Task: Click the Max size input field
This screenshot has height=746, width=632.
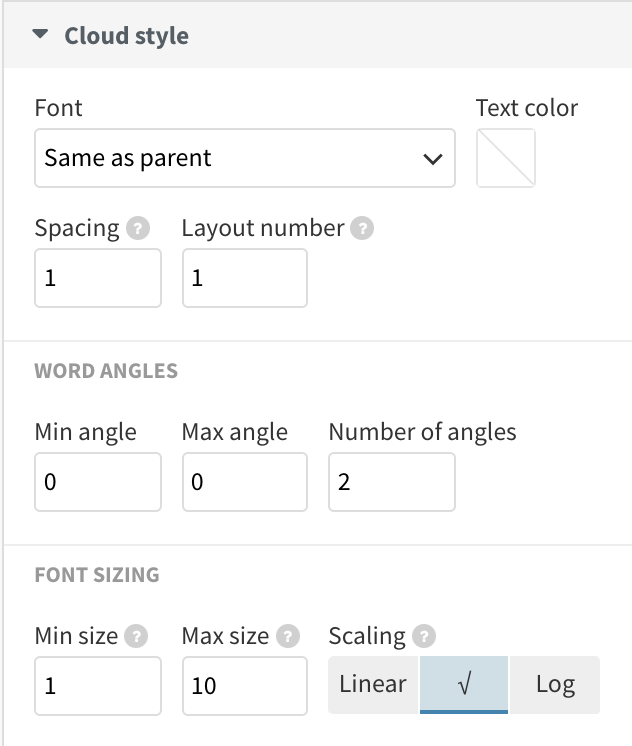Action: click(x=245, y=686)
